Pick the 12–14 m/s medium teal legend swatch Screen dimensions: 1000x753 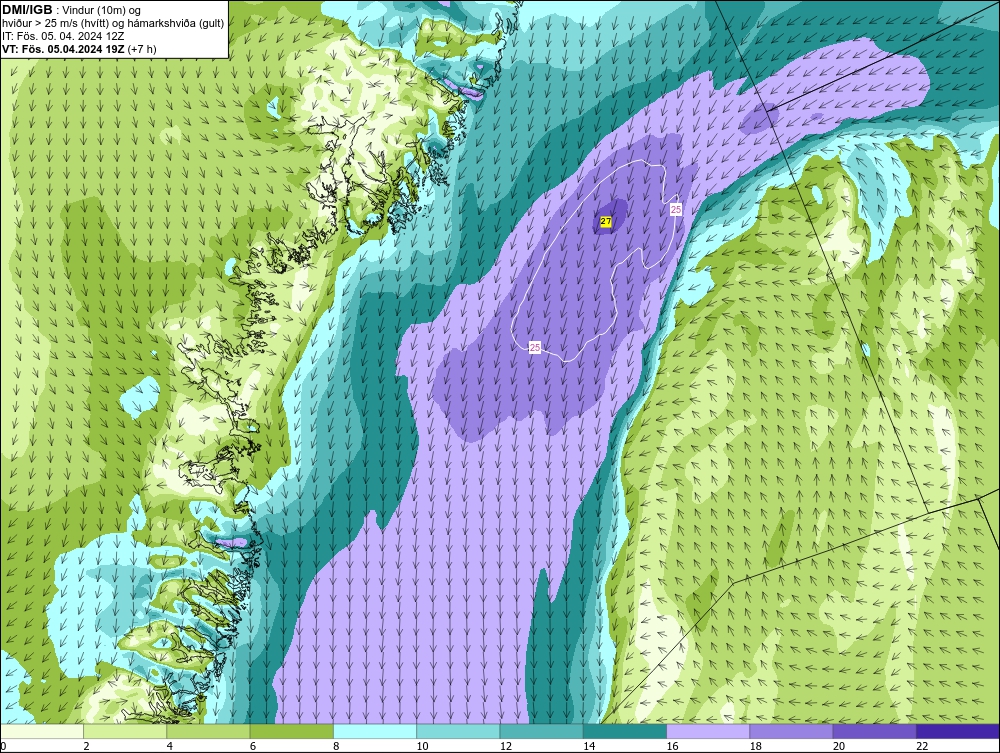(541, 731)
